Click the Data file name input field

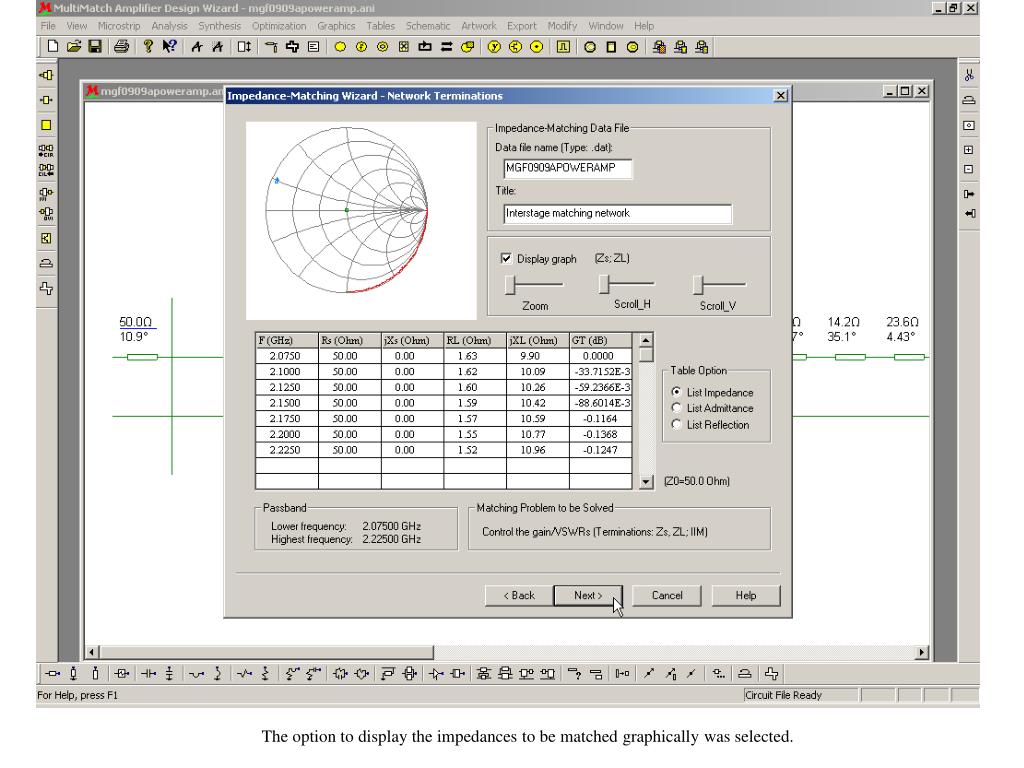568,168
